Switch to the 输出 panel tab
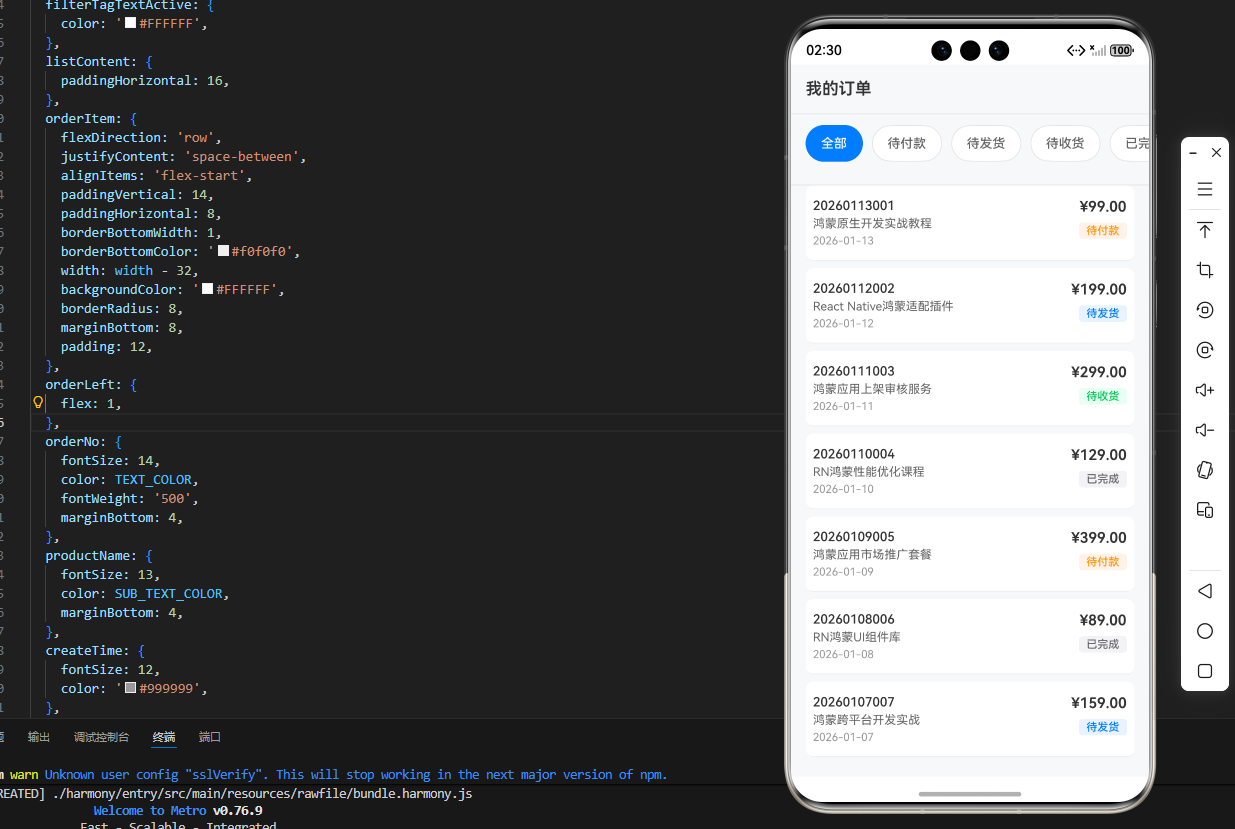The image size is (1235, 829). click(x=39, y=737)
